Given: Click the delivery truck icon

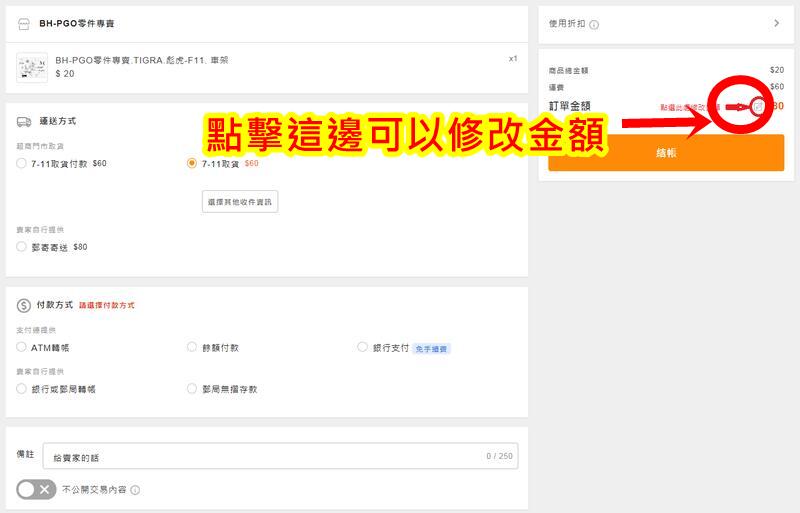Looking at the screenshot, I should pyautogui.click(x=24, y=121).
